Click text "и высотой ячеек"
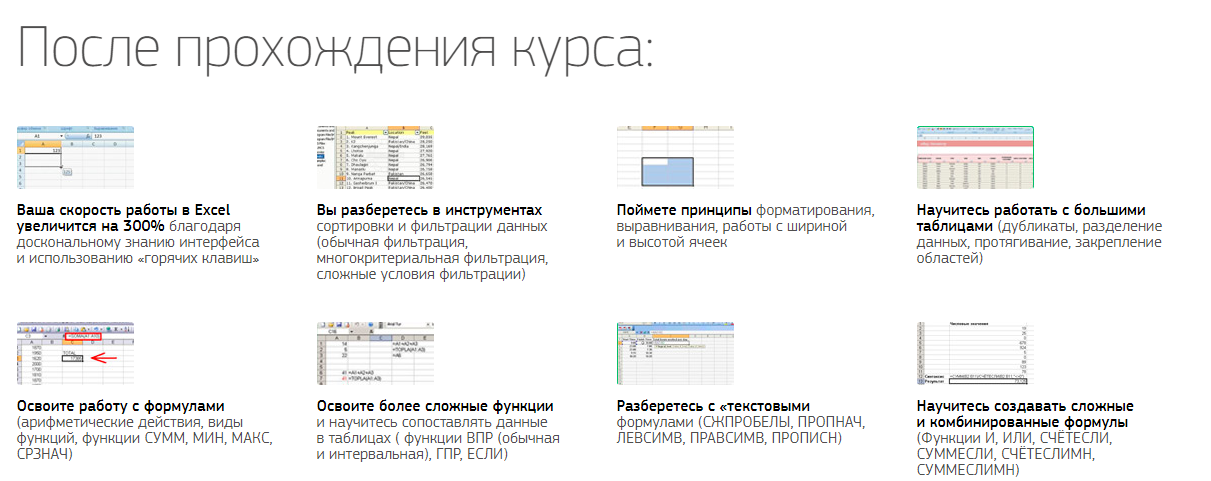The height and width of the screenshot is (481, 1211). coord(672,242)
